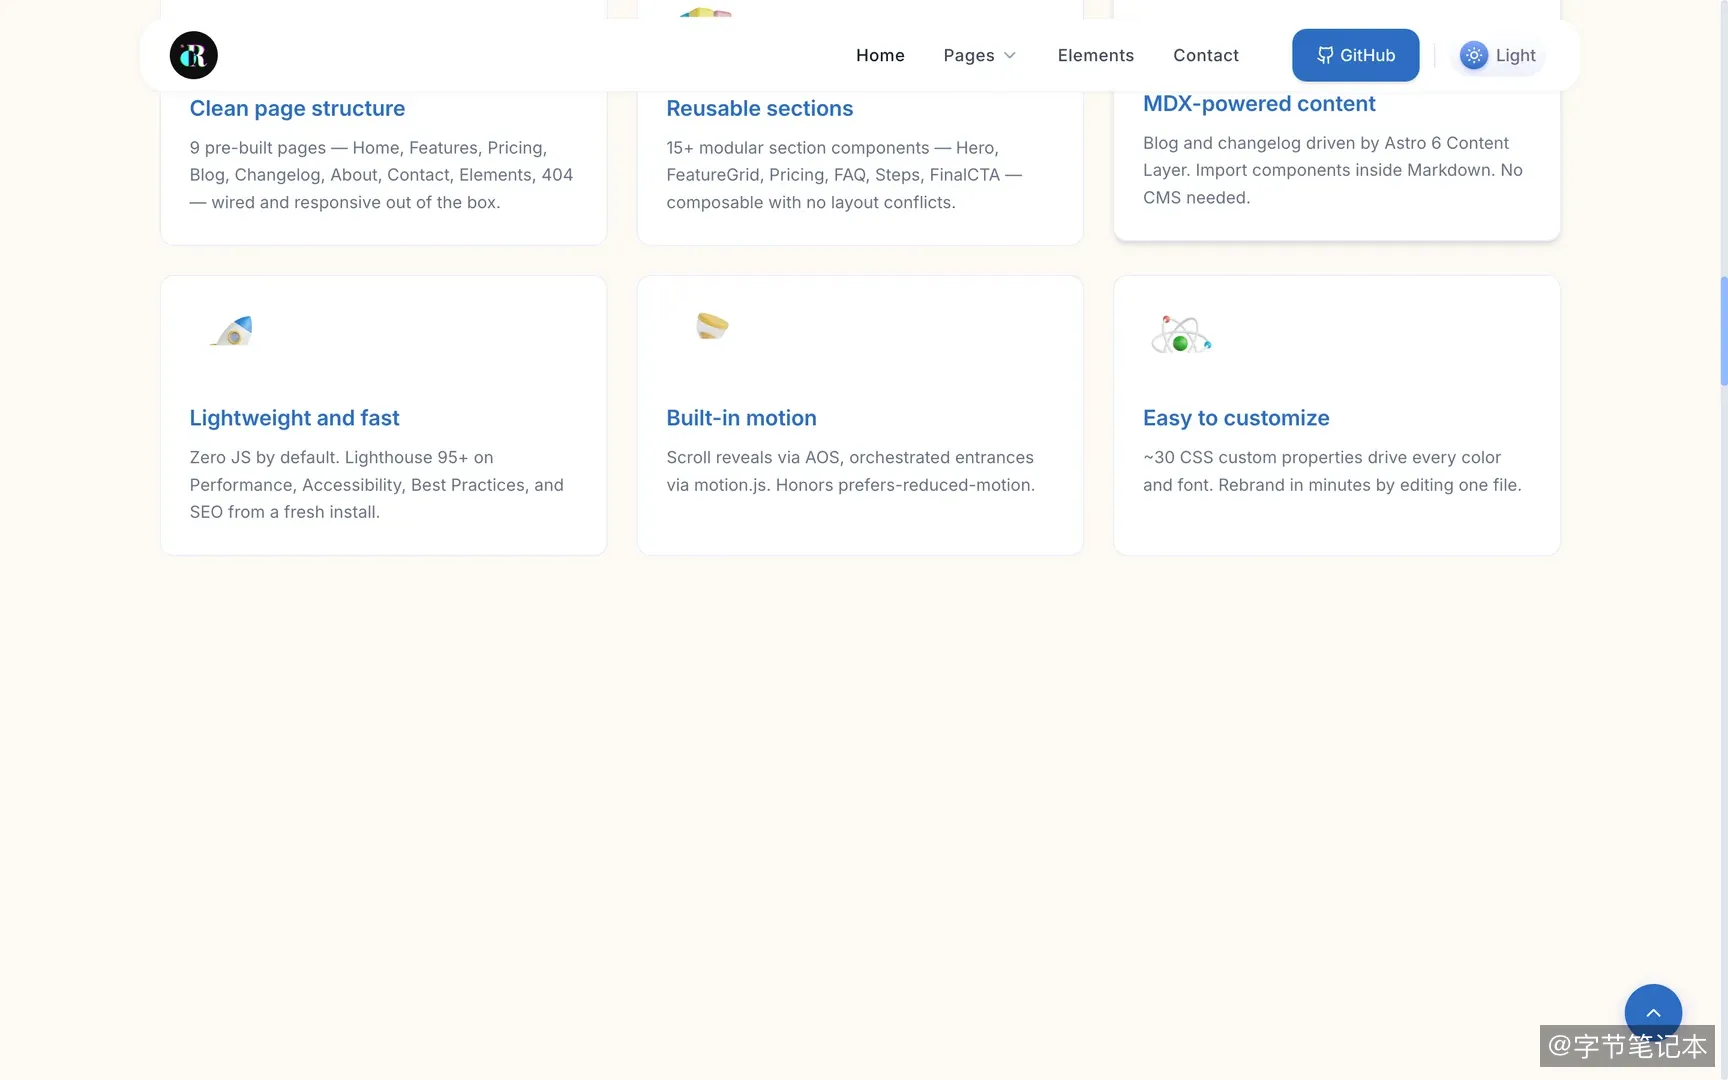Toggle the Light theme switch

1497,55
